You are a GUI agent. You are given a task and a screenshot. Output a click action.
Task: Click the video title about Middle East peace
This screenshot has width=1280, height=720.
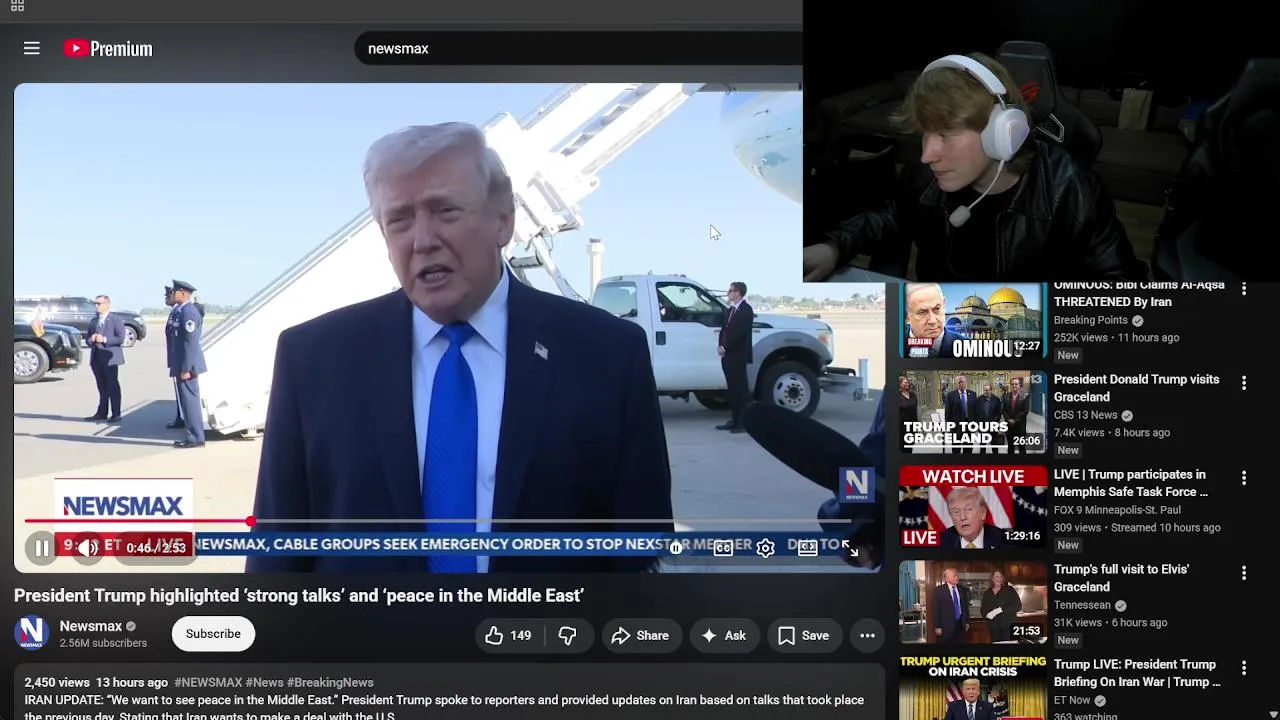pos(298,595)
